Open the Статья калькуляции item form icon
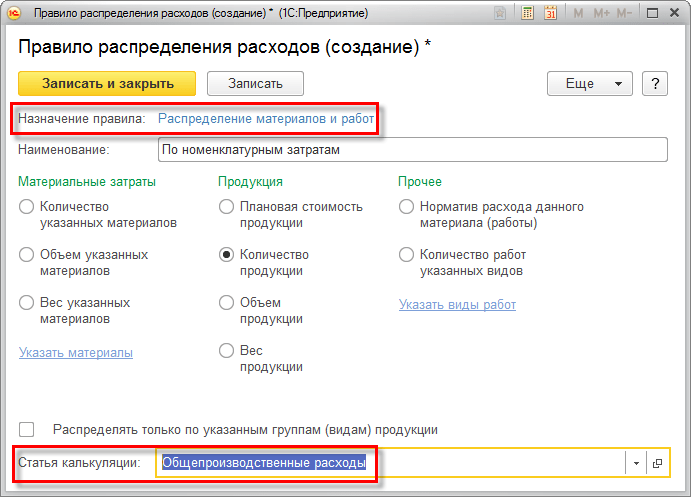 [x=656, y=463]
